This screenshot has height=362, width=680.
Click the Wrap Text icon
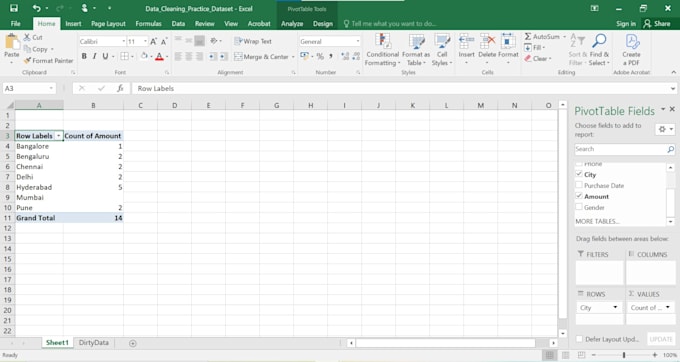pos(238,41)
